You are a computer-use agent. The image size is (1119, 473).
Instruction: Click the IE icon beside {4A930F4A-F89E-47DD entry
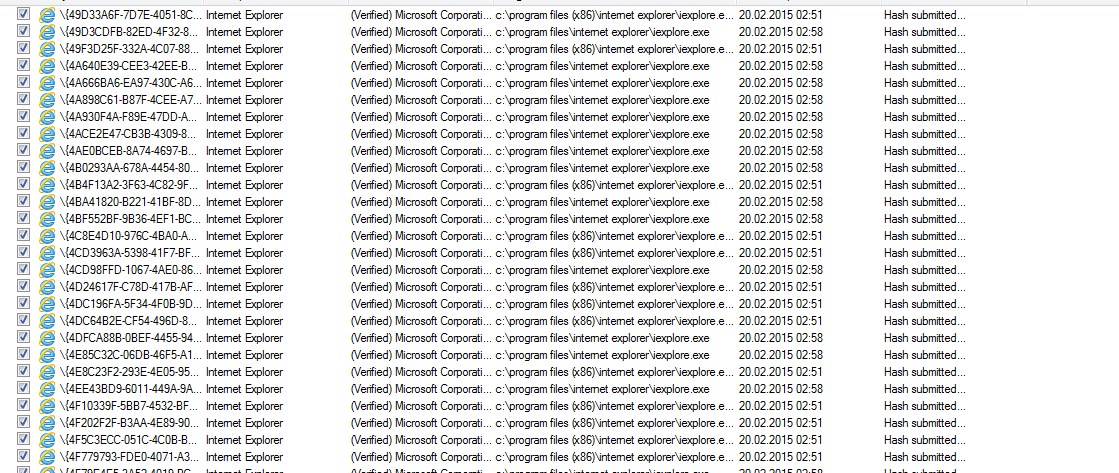pyautogui.click(x=47, y=117)
